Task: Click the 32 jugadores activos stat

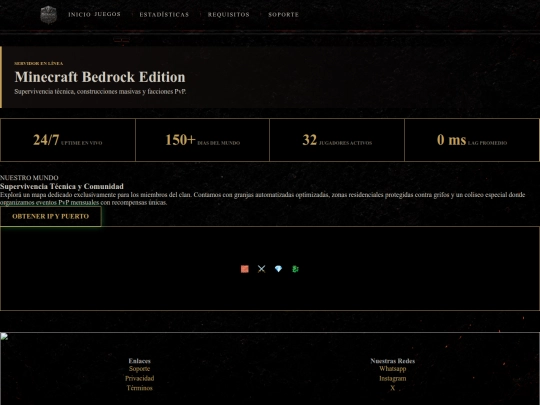Action: (337, 140)
